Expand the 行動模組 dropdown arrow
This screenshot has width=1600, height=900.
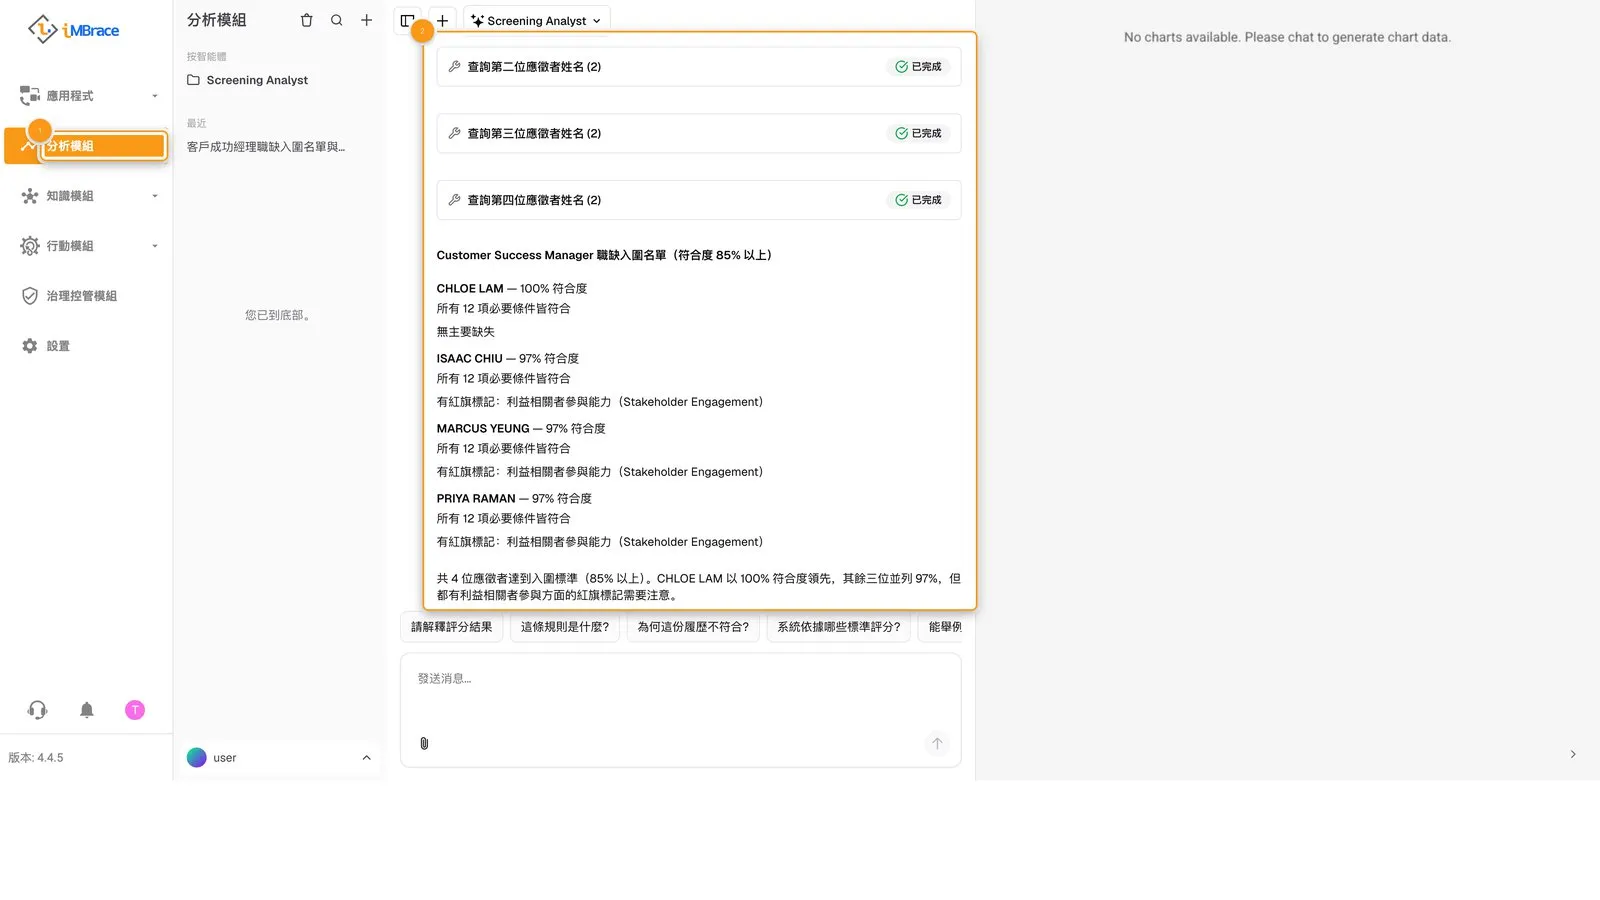tap(155, 246)
